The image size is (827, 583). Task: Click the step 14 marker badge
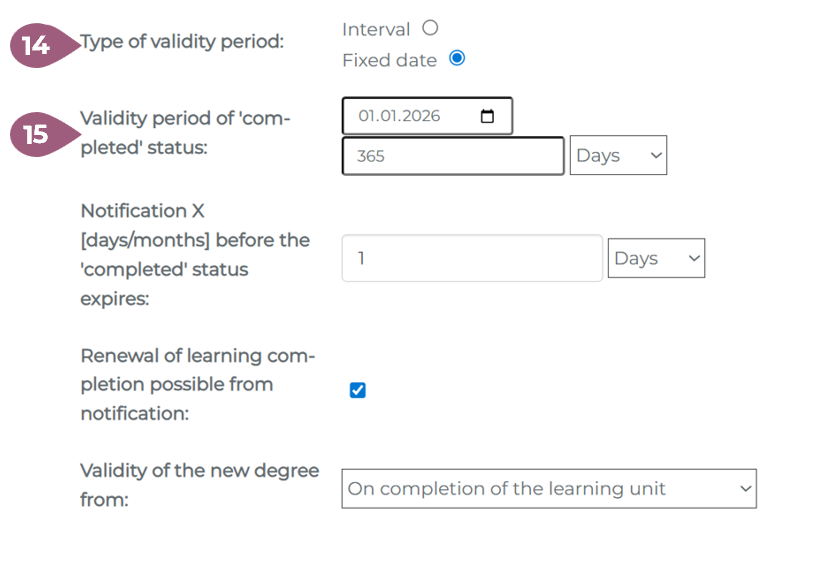tap(37, 46)
